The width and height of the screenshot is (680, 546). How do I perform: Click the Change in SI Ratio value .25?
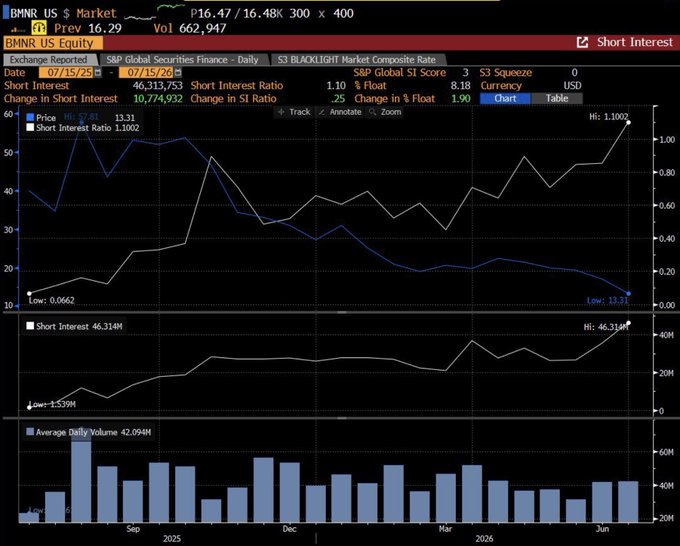click(338, 99)
